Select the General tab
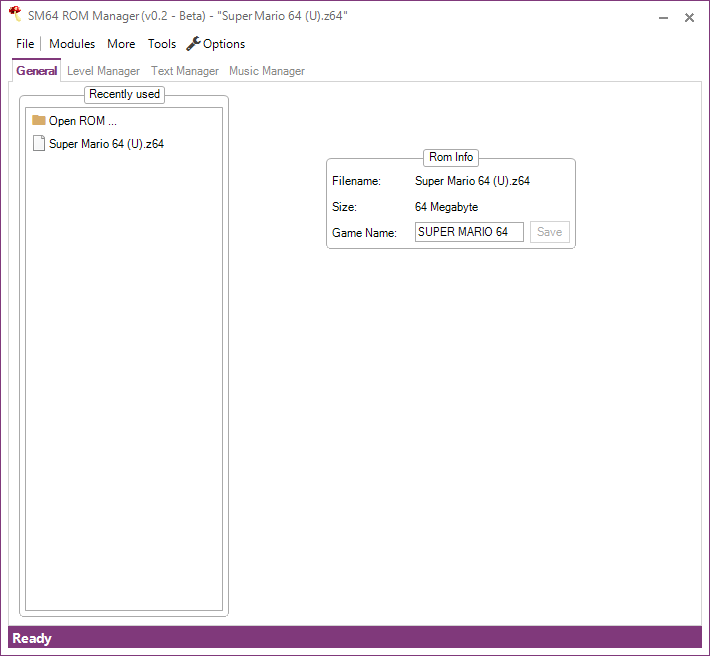The height and width of the screenshot is (656, 710). (x=37, y=71)
